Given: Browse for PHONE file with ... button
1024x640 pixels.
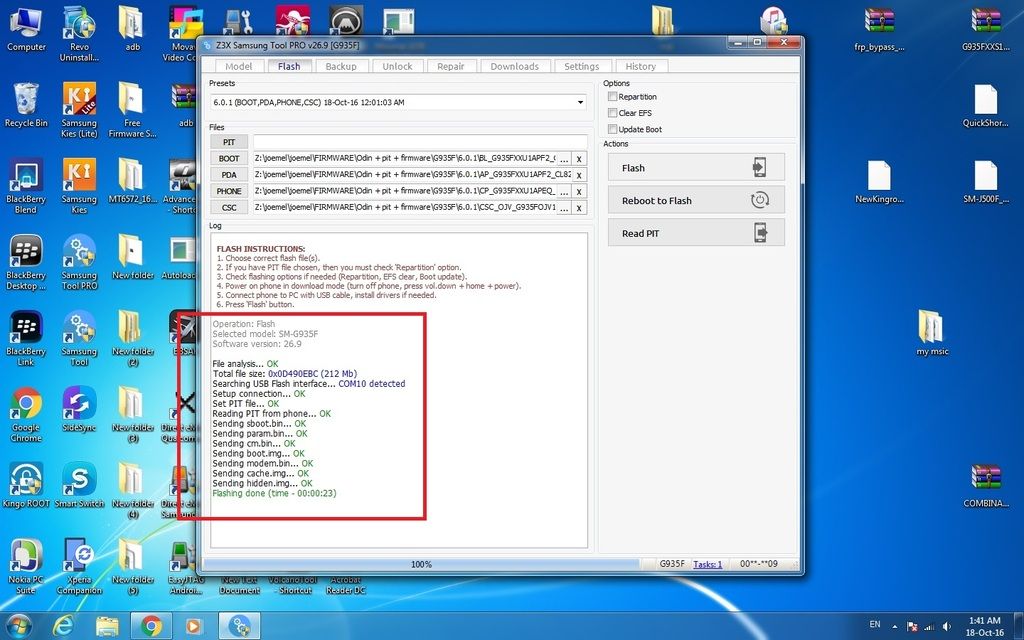Looking at the screenshot, I should pos(564,191).
